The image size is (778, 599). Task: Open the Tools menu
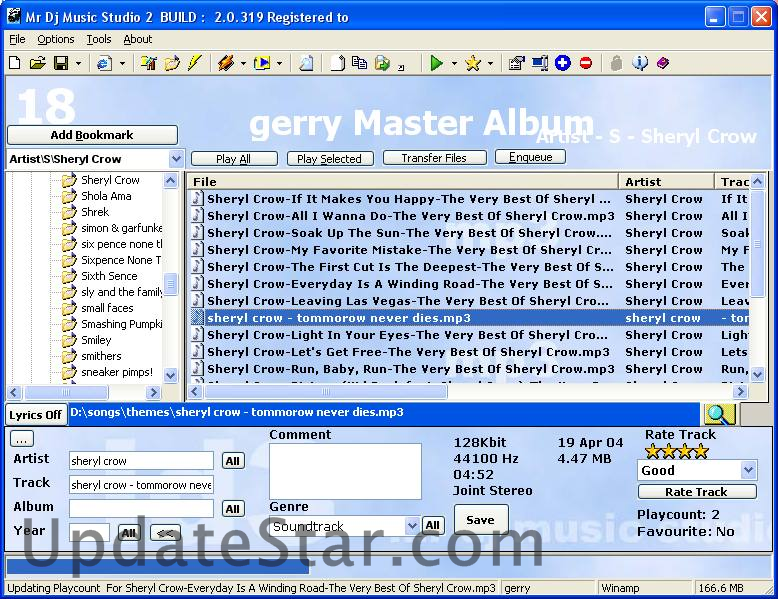click(99, 39)
